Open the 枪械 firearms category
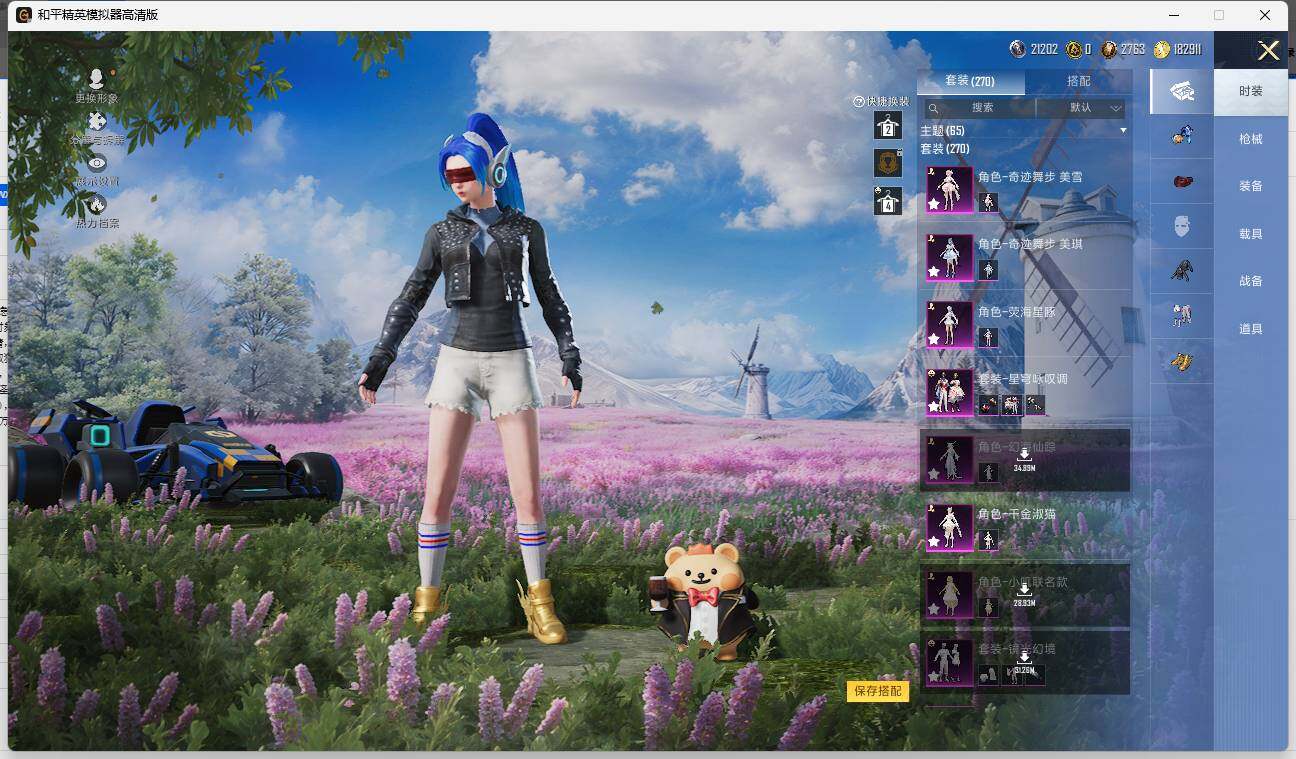 [x=1251, y=139]
